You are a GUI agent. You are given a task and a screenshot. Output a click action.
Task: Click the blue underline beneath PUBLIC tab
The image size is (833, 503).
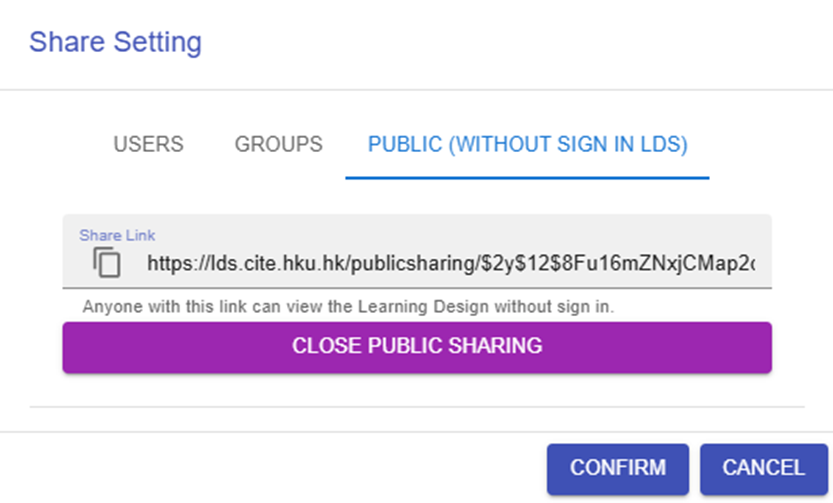click(527, 177)
